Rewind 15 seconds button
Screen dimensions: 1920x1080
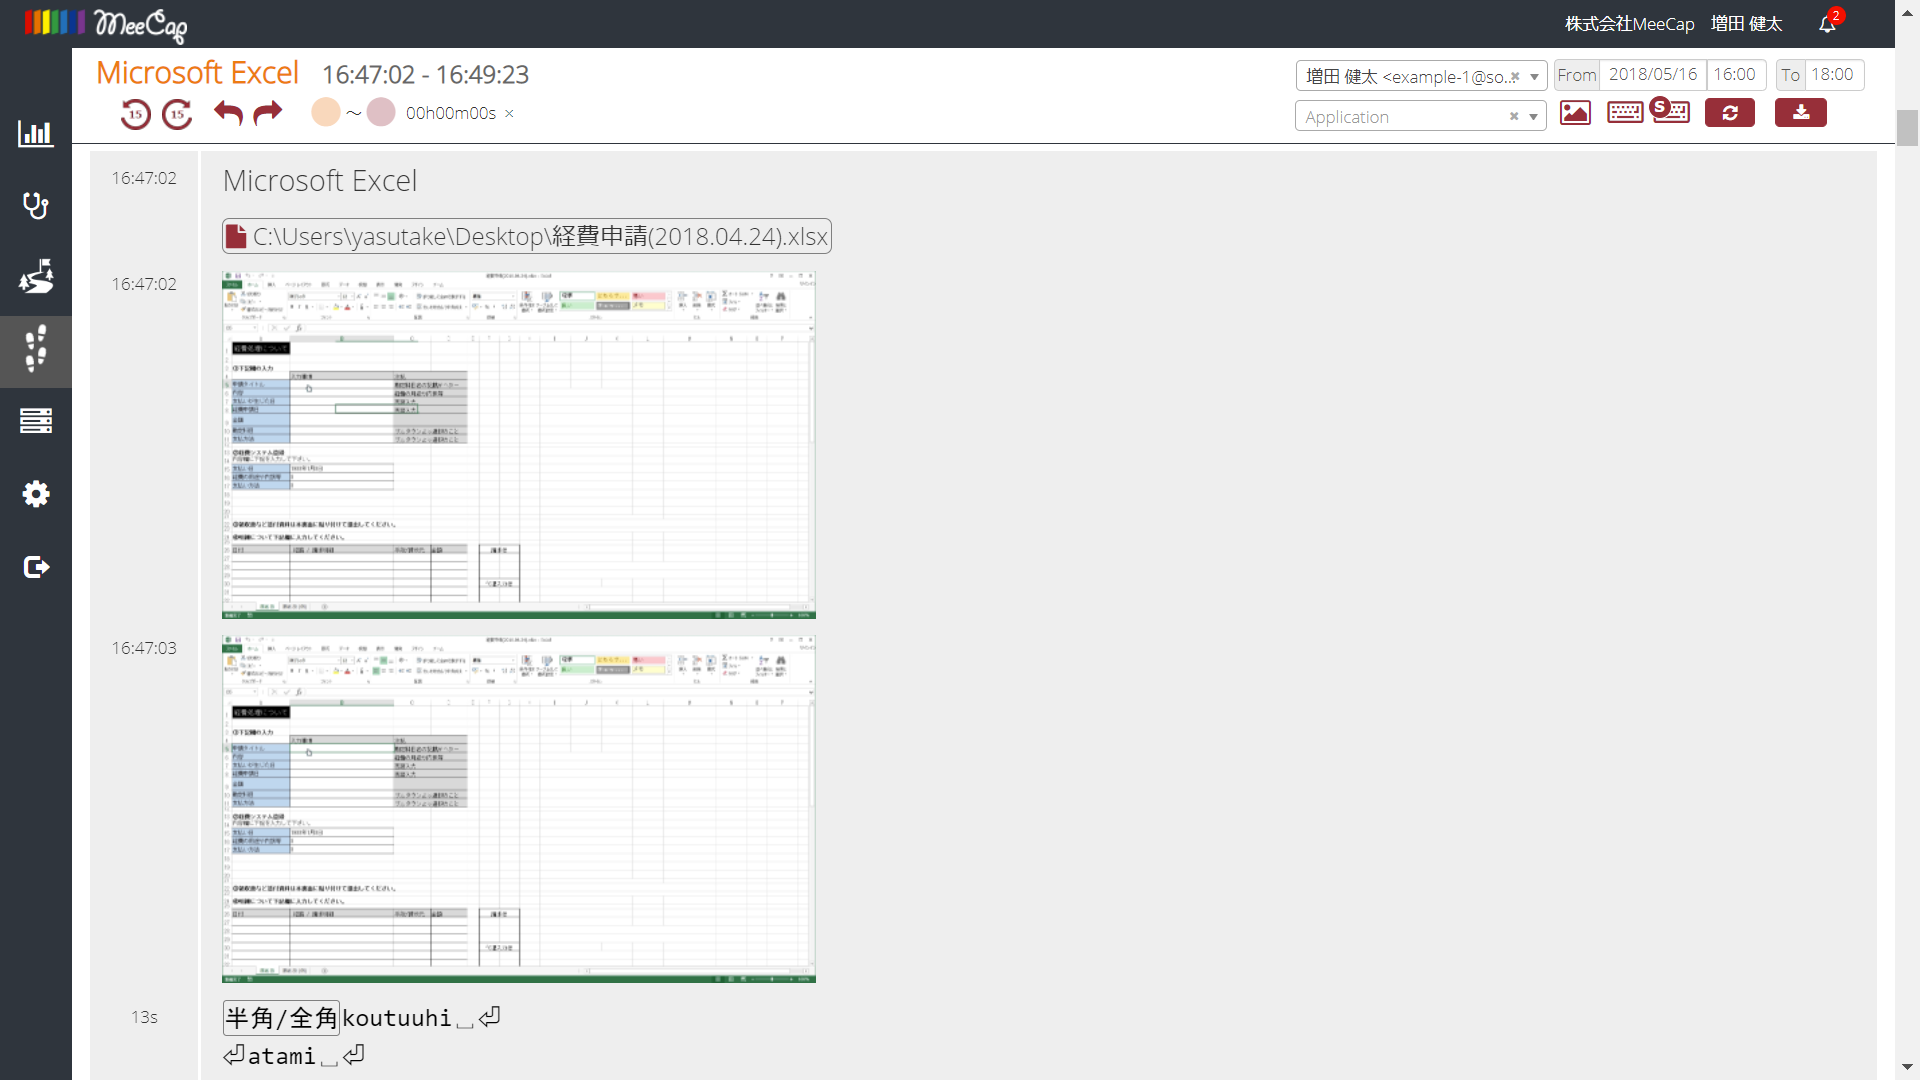pos(136,114)
